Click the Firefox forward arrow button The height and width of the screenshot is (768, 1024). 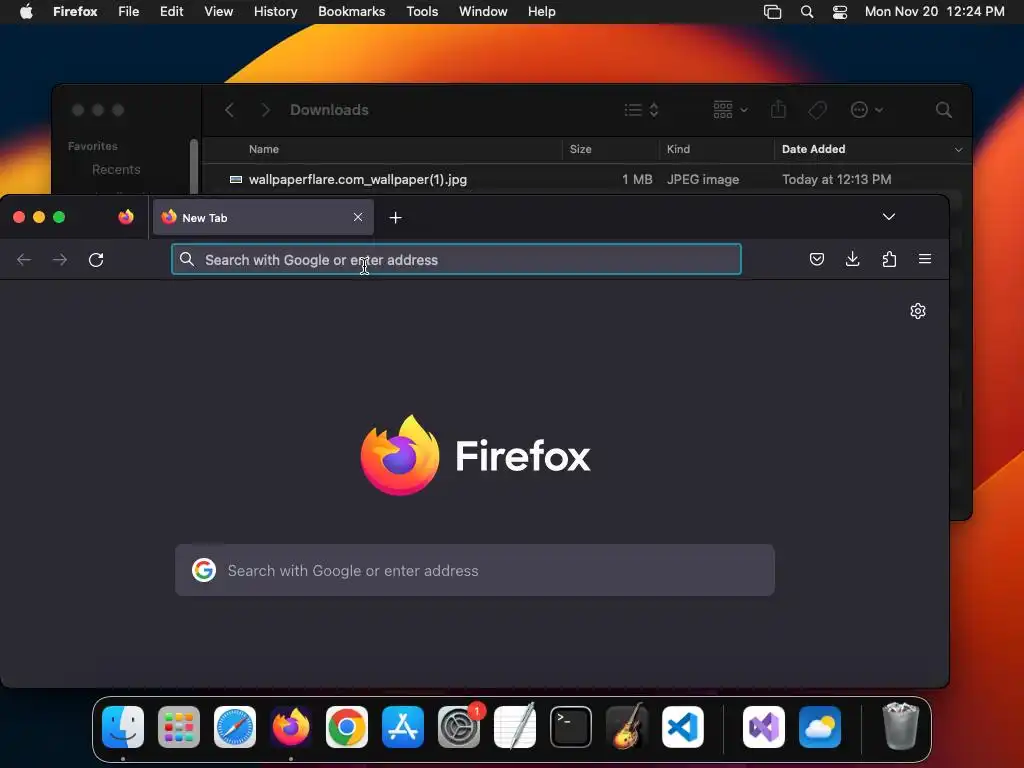pyautogui.click(x=59, y=260)
